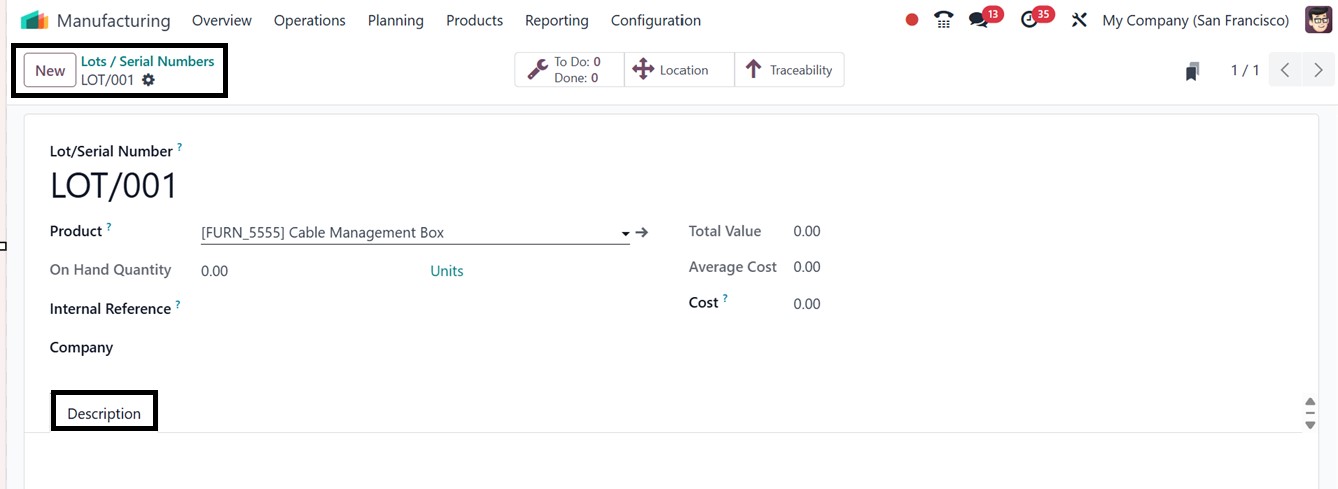This screenshot has width=1338, height=489.
Task: Open the Planning menu
Action: (x=395, y=20)
